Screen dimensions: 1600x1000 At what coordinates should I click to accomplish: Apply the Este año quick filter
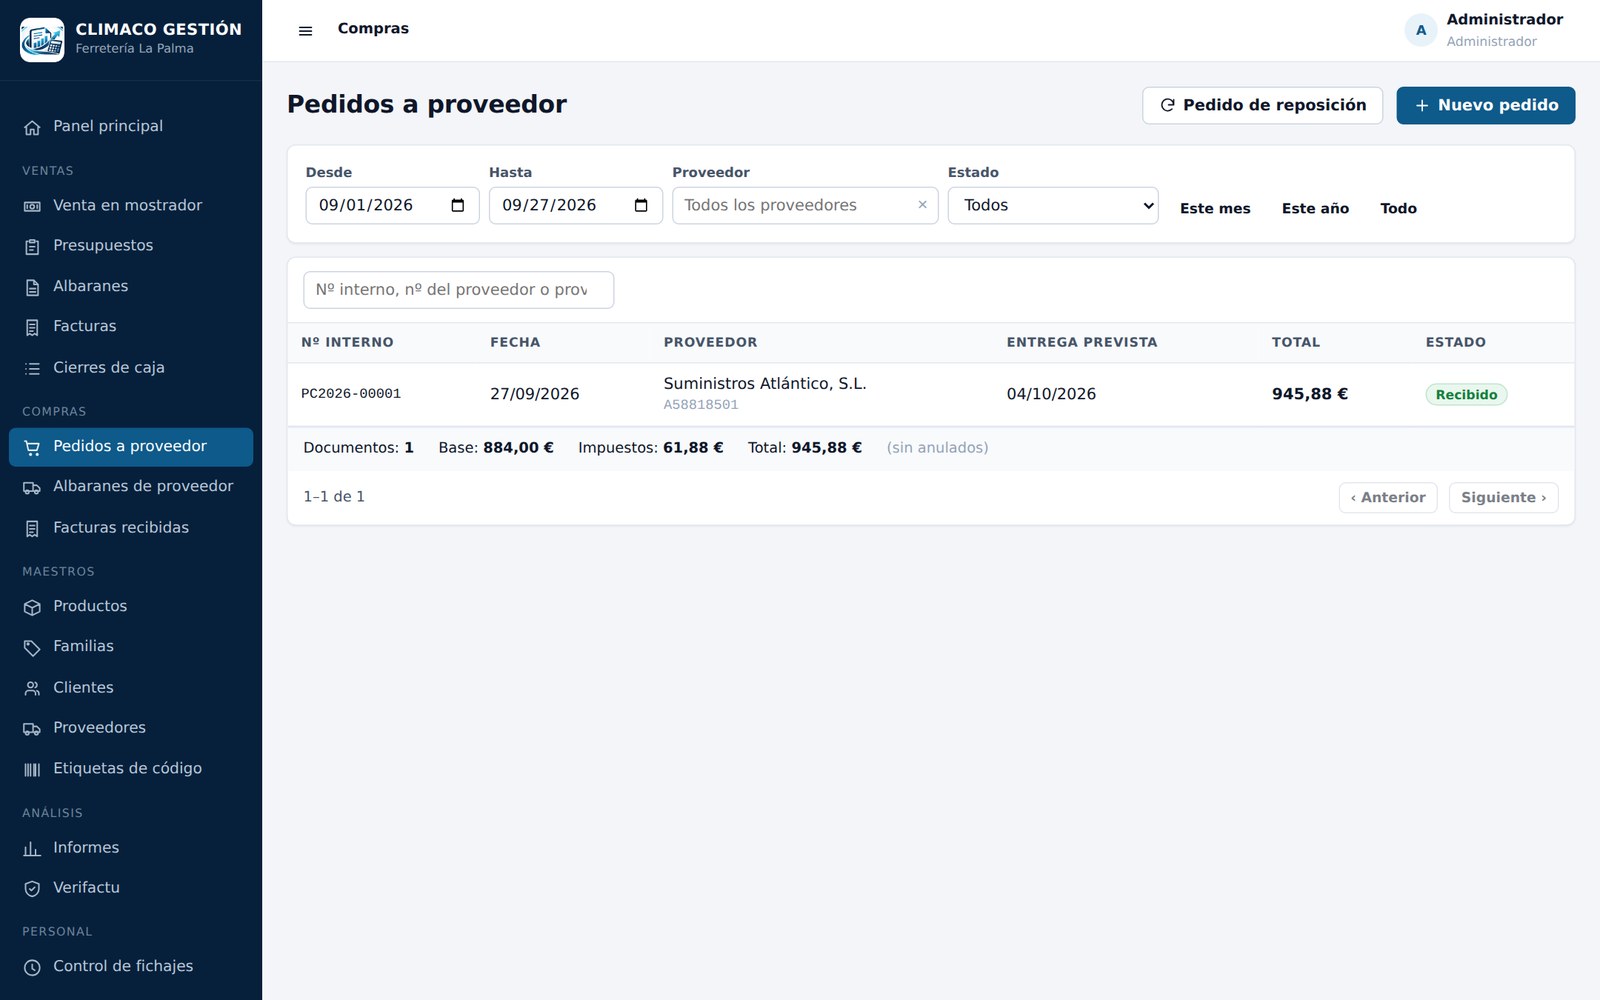[x=1315, y=208]
